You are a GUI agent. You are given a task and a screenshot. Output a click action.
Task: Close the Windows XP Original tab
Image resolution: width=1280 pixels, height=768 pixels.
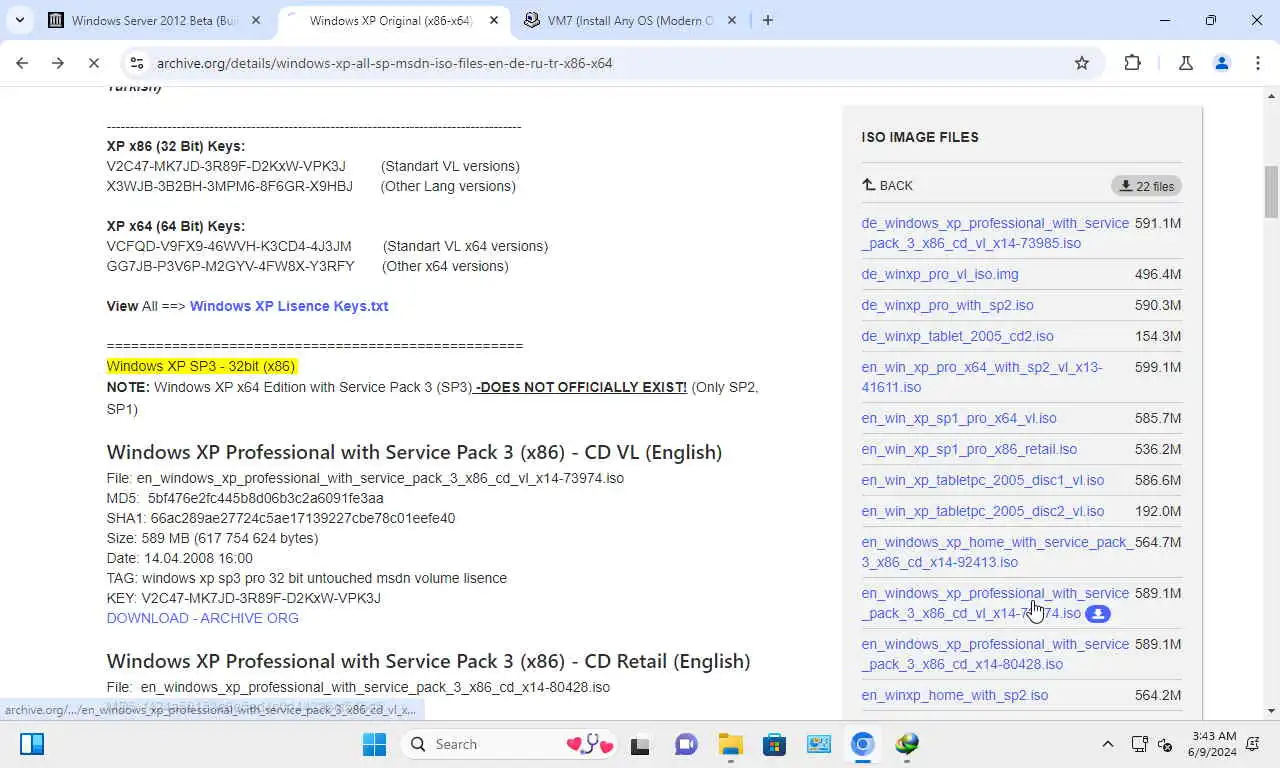493,20
